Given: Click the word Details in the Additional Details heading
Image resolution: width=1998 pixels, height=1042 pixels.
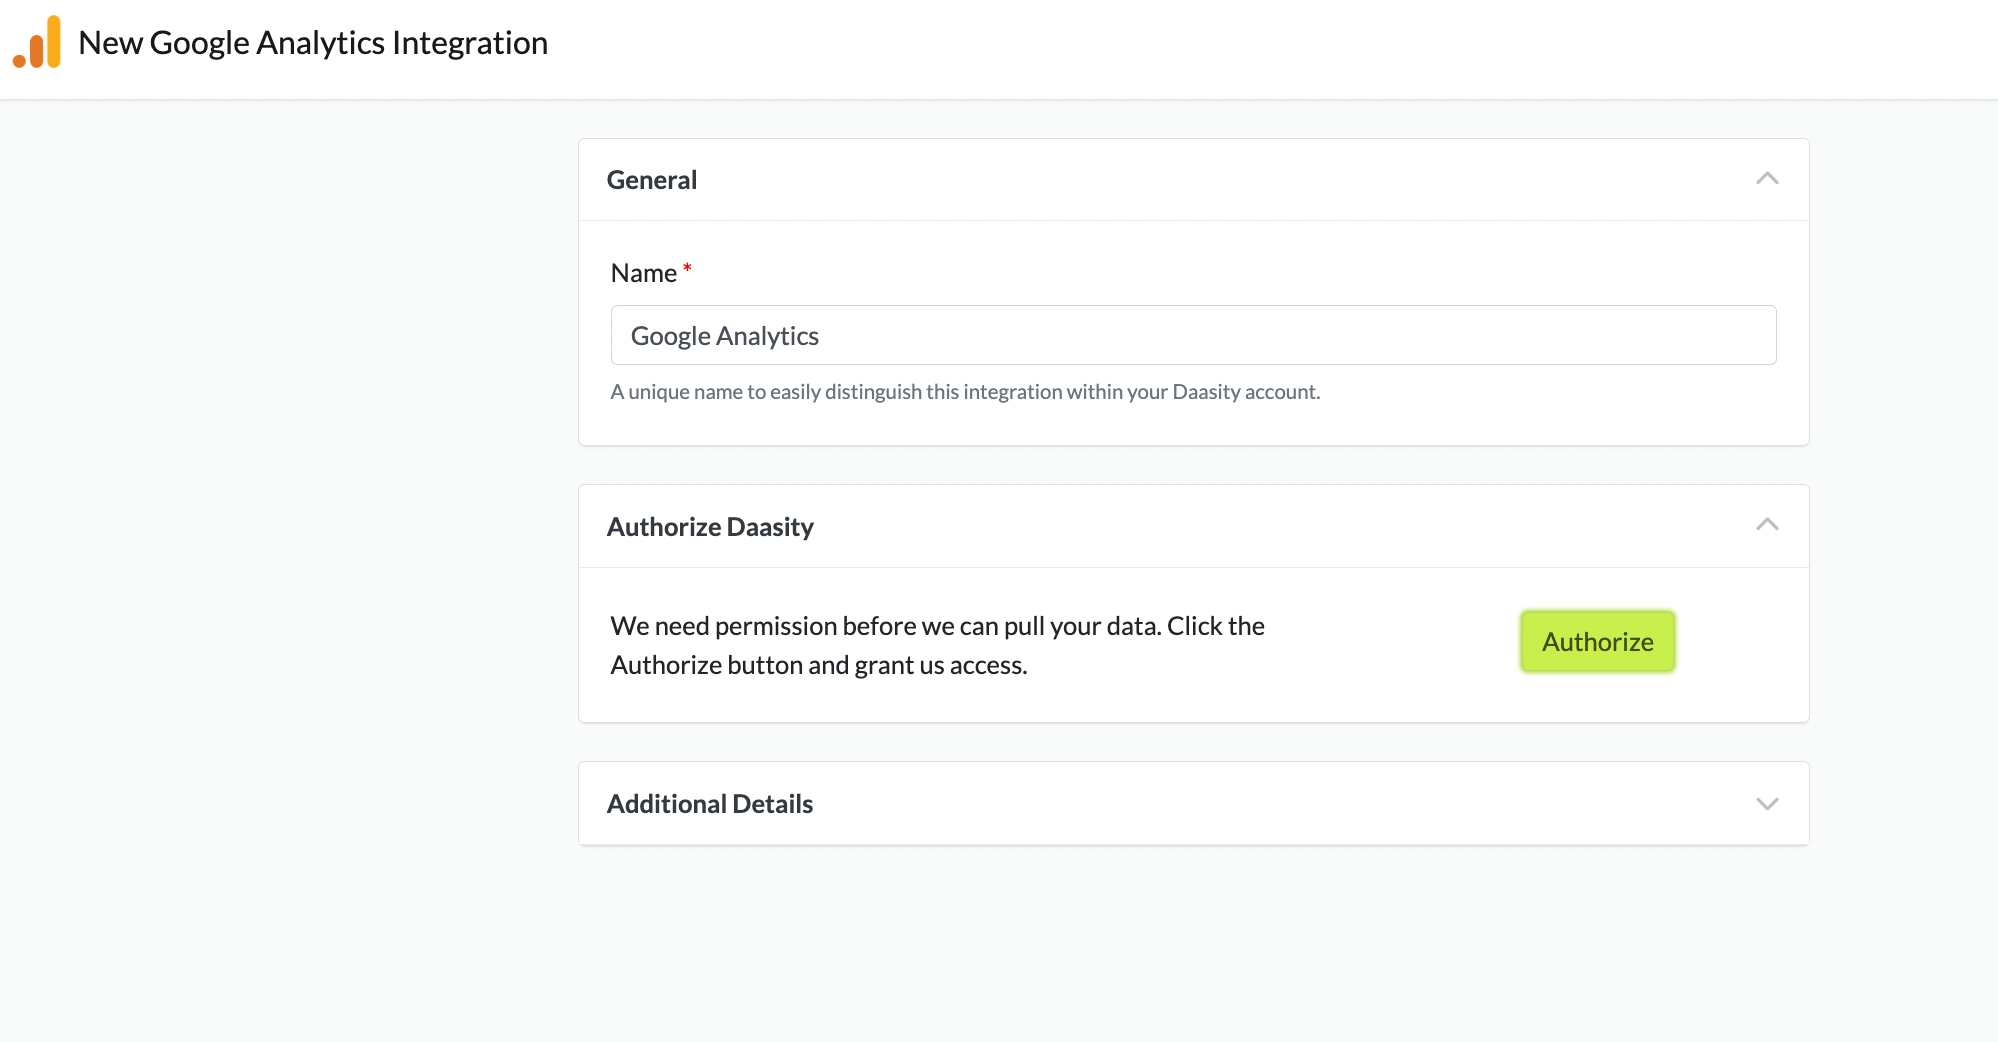Looking at the screenshot, I should 772,804.
